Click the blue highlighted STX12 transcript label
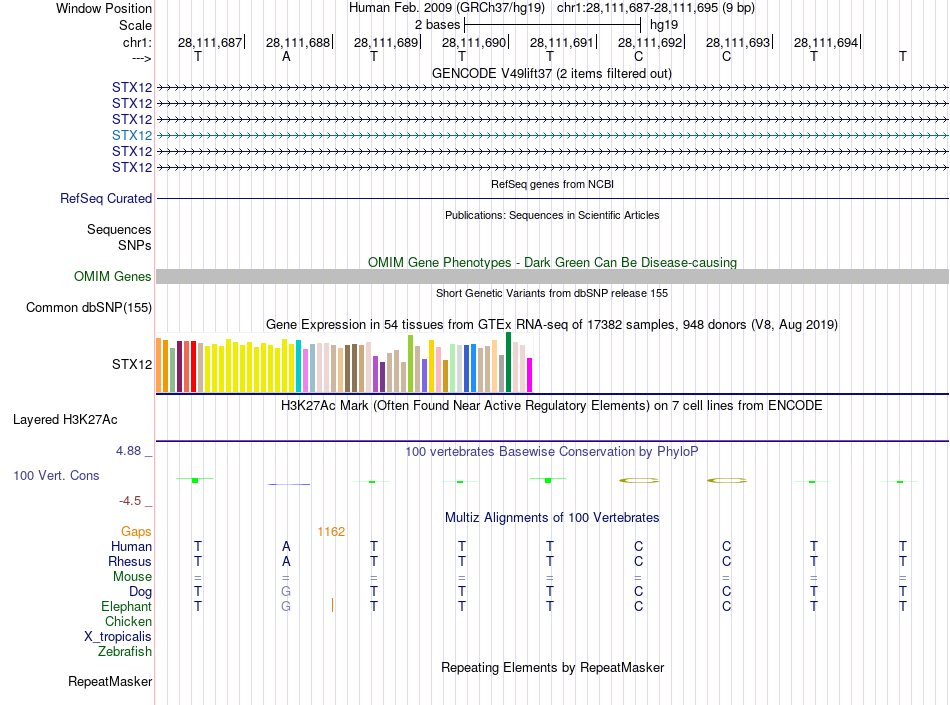The image size is (950, 705). point(132,135)
